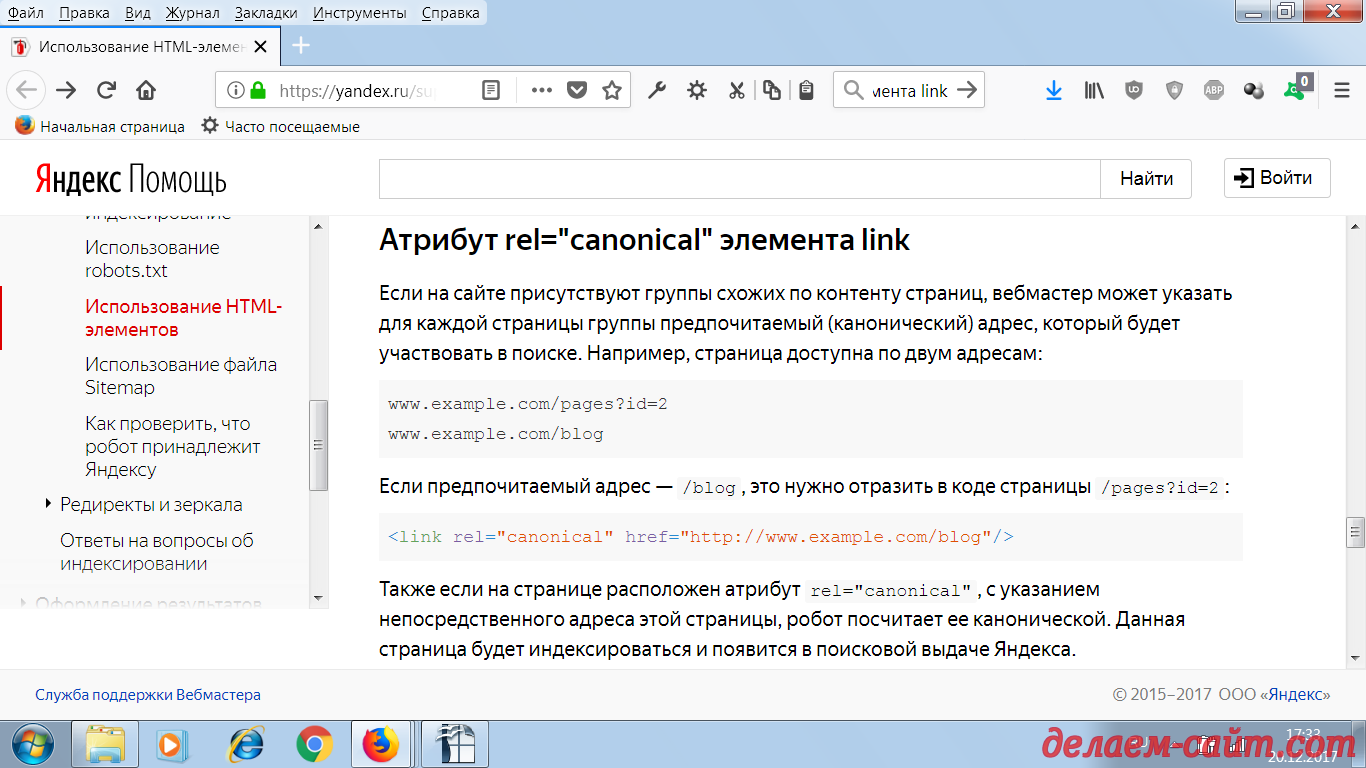Click the paste clipboard toolbar icon
The width and height of the screenshot is (1366, 768).
(806, 90)
